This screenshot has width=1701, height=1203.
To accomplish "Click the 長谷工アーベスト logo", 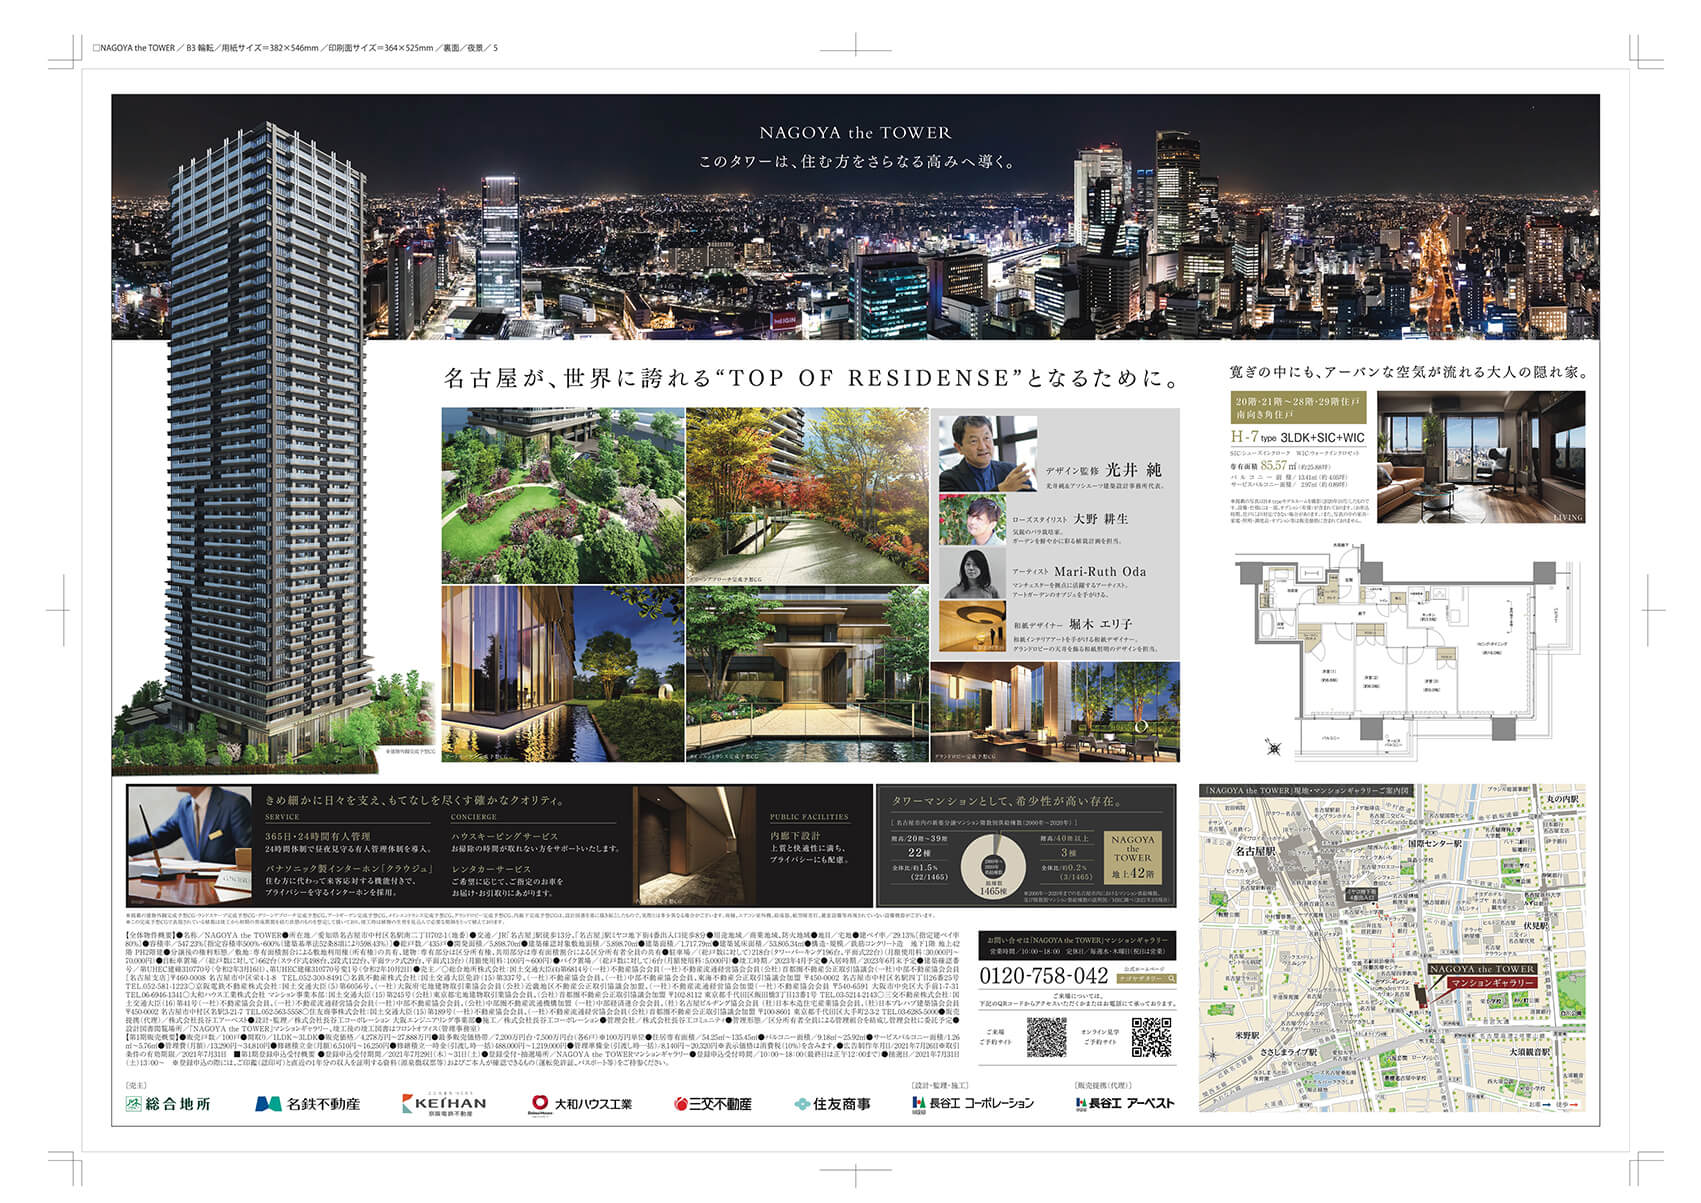I will (1125, 1103).
